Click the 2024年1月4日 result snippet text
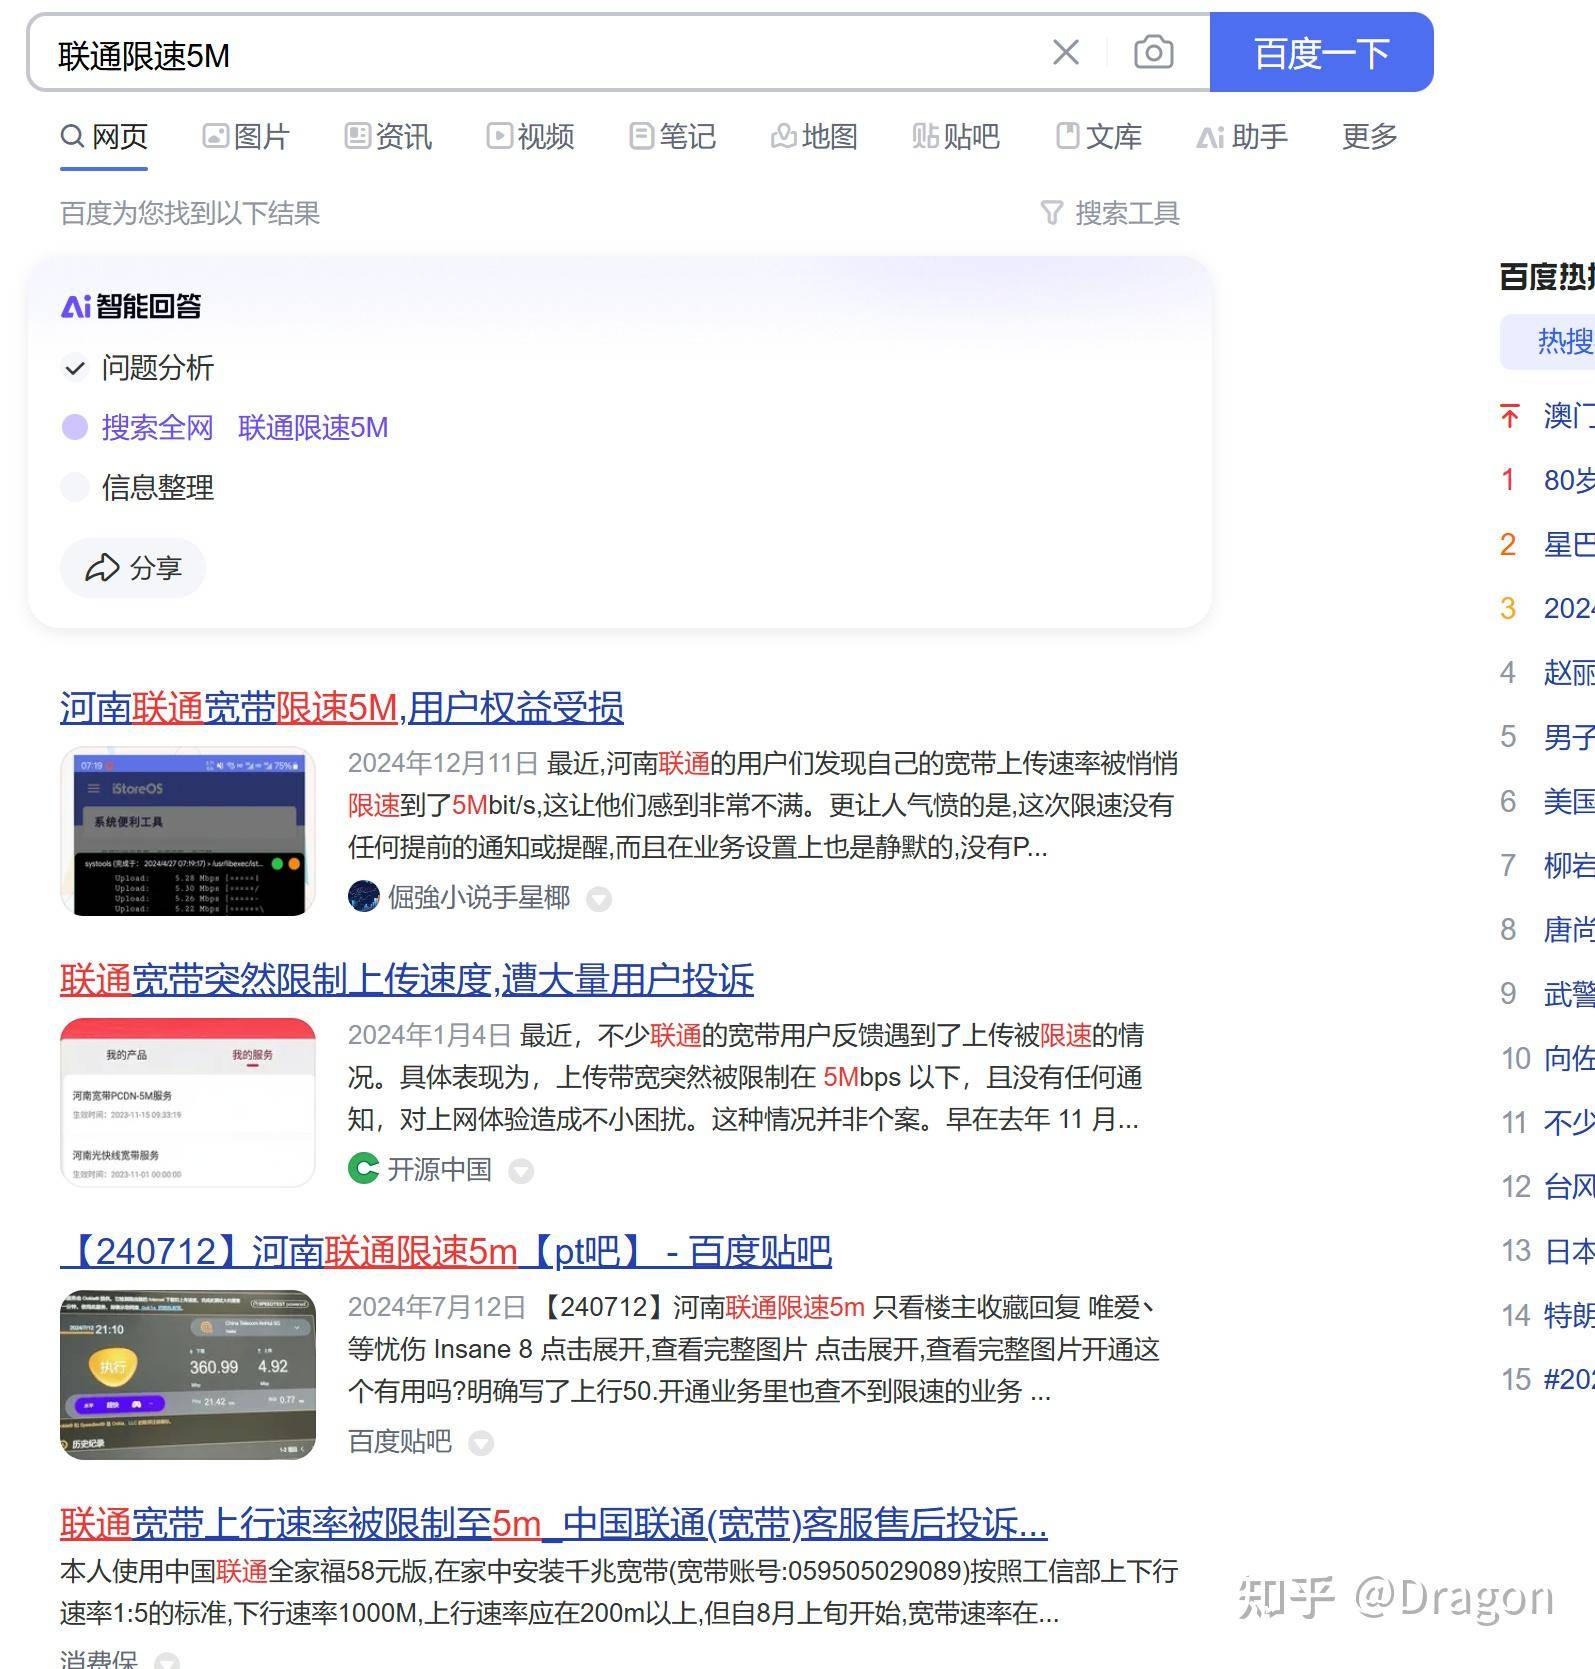This screenshot has height=1669, width=1595. tap(746, 1077)
